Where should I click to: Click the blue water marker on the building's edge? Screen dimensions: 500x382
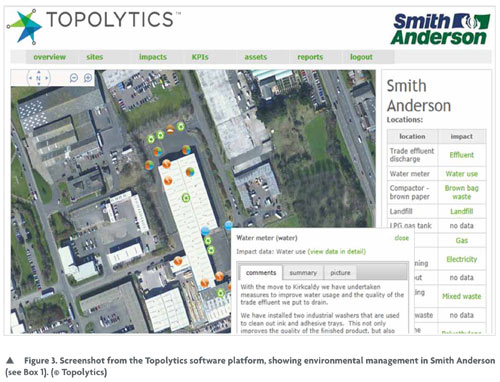[x=205, y=230]
